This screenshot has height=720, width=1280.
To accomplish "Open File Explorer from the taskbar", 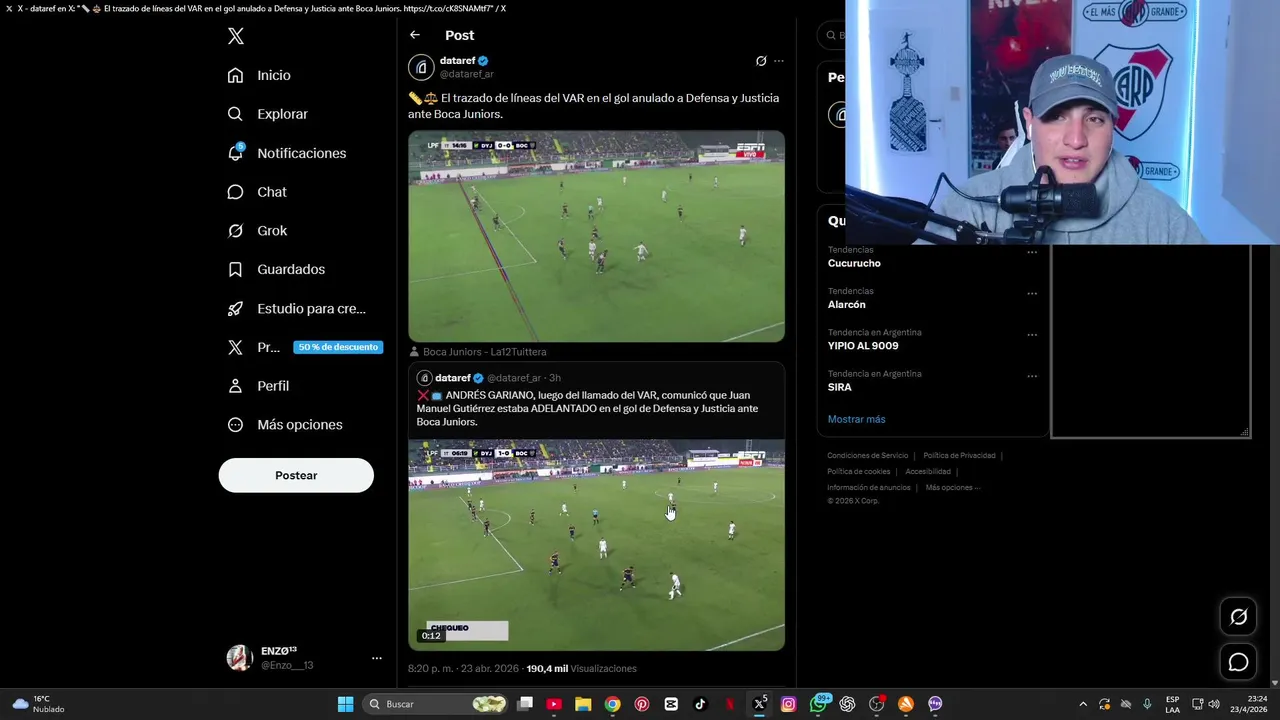I will [583, 704].
